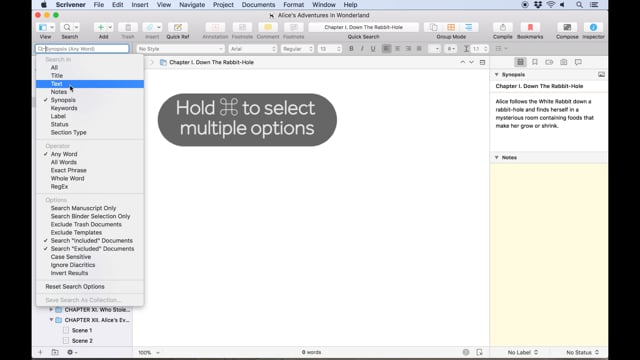
Task: Open the Documents menu
Action: pyautogui.click(x=258, y=4)
